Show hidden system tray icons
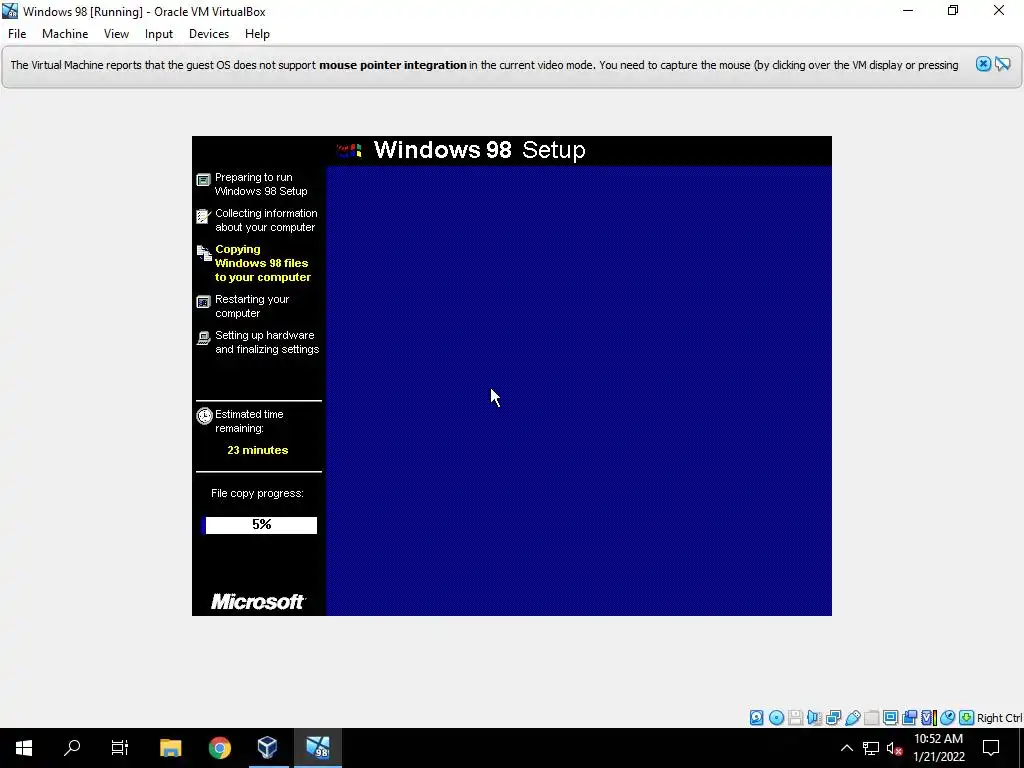The image size is (1024, 768). click(x=846, y=748)
